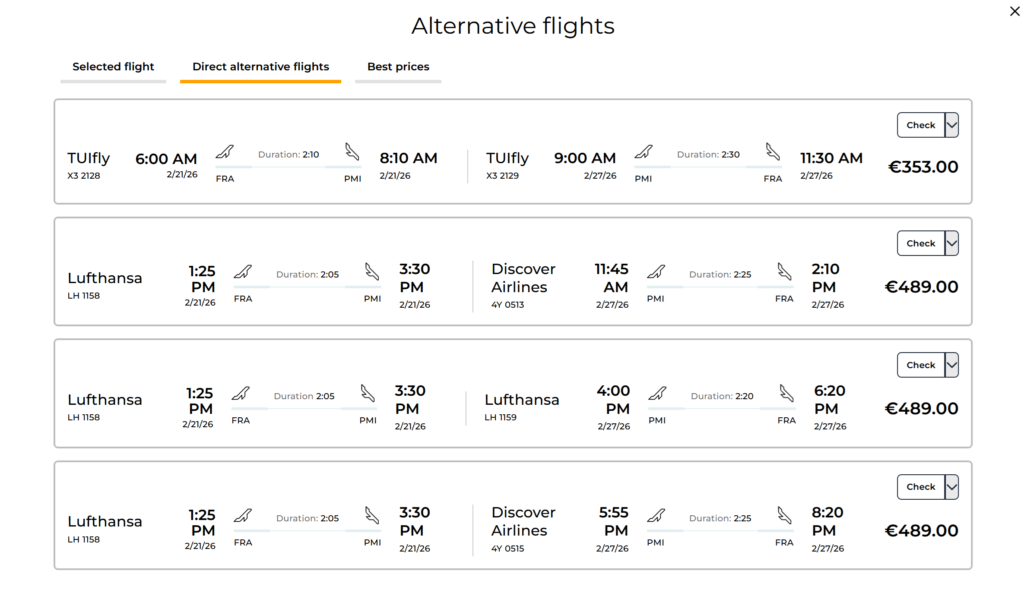Open the Best prices tab
1024x599 pixels.
398,67
